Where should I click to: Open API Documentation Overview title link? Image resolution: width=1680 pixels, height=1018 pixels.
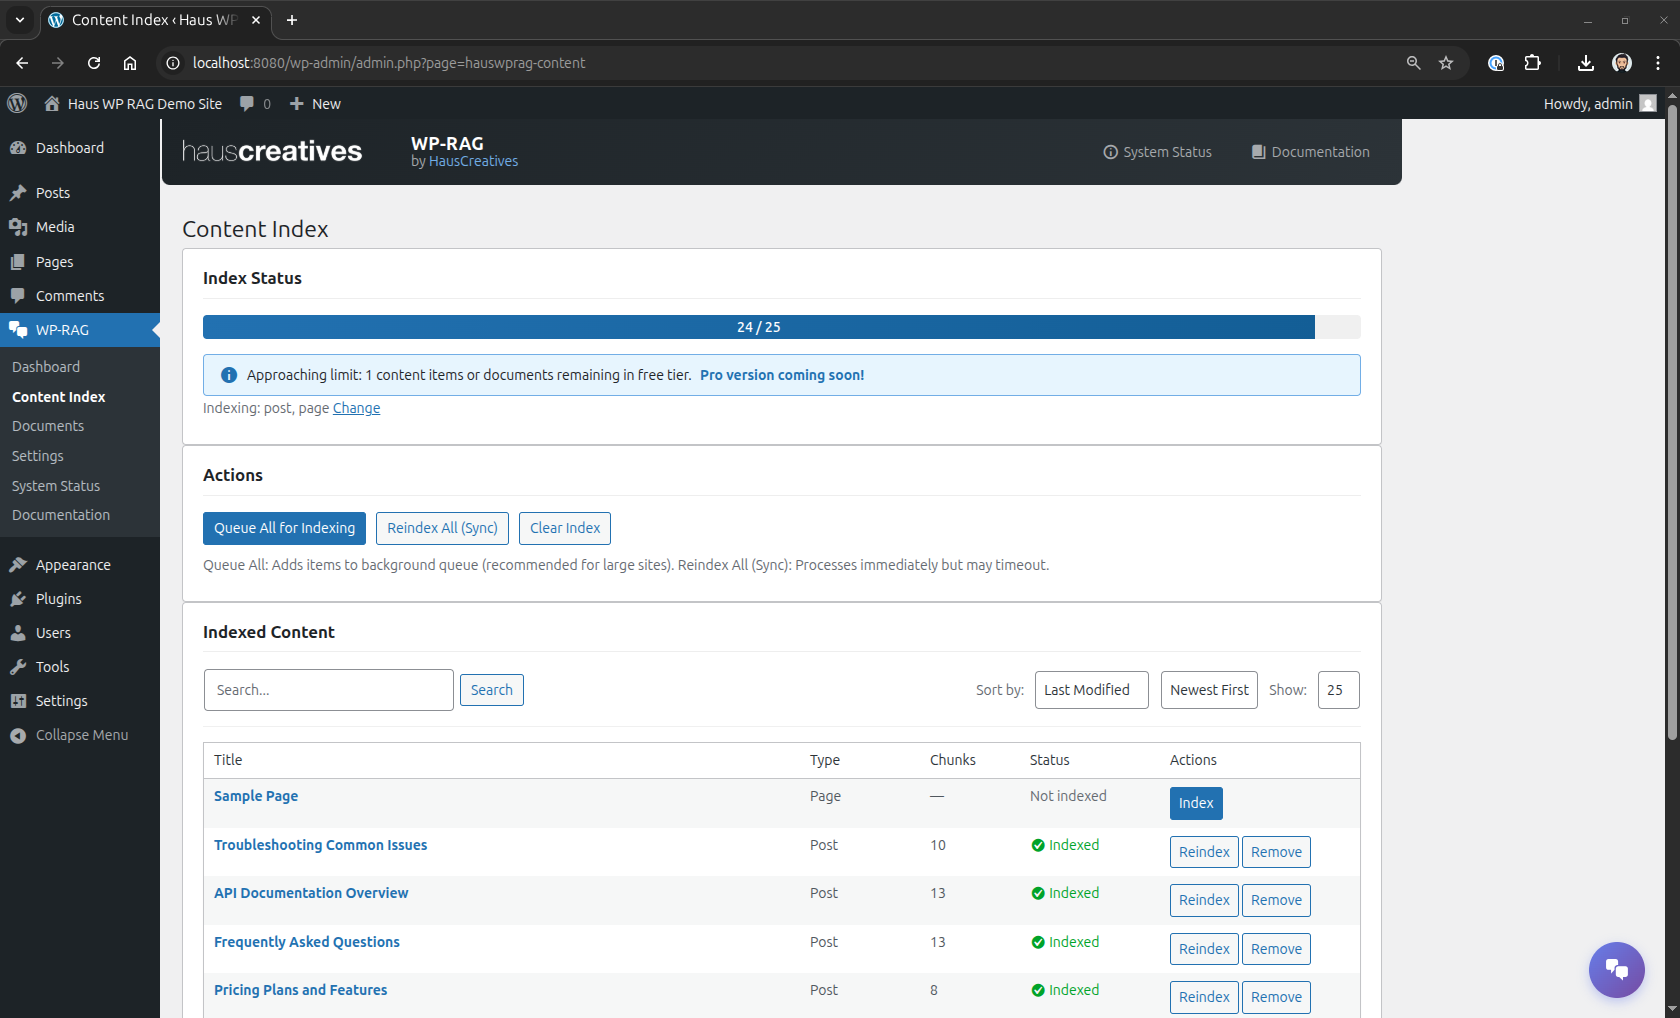(311, 893)
